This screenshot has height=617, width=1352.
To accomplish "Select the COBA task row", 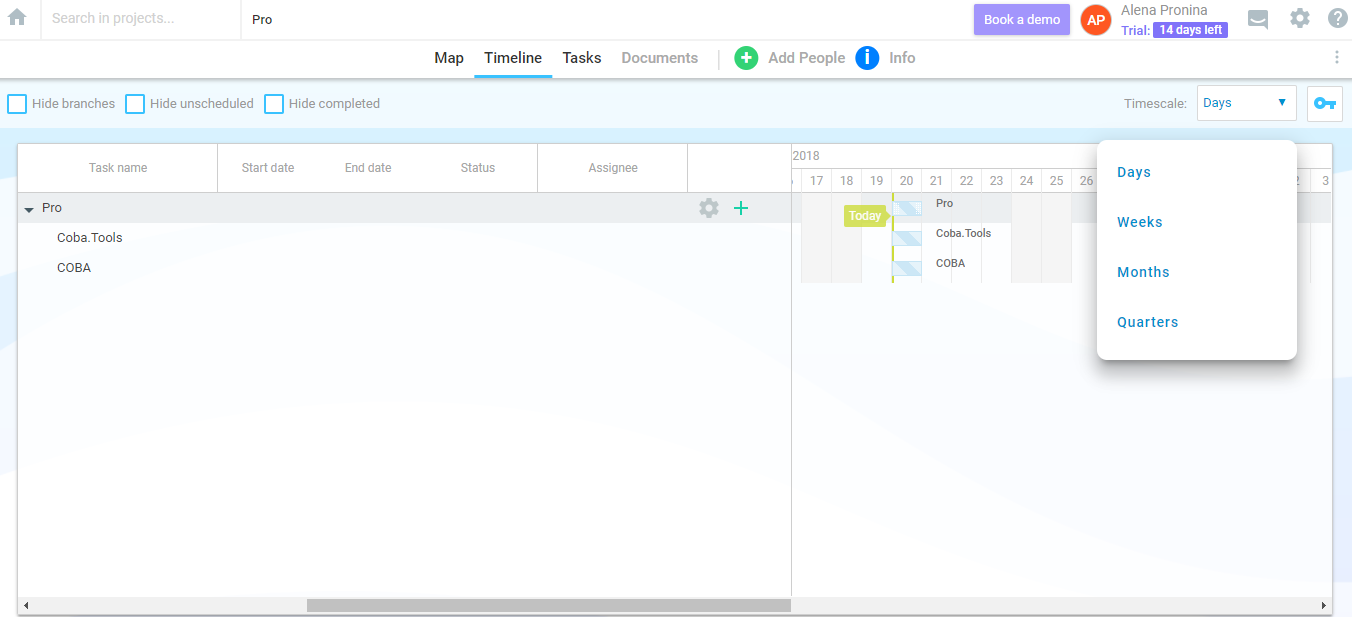I will pos(404,268).
